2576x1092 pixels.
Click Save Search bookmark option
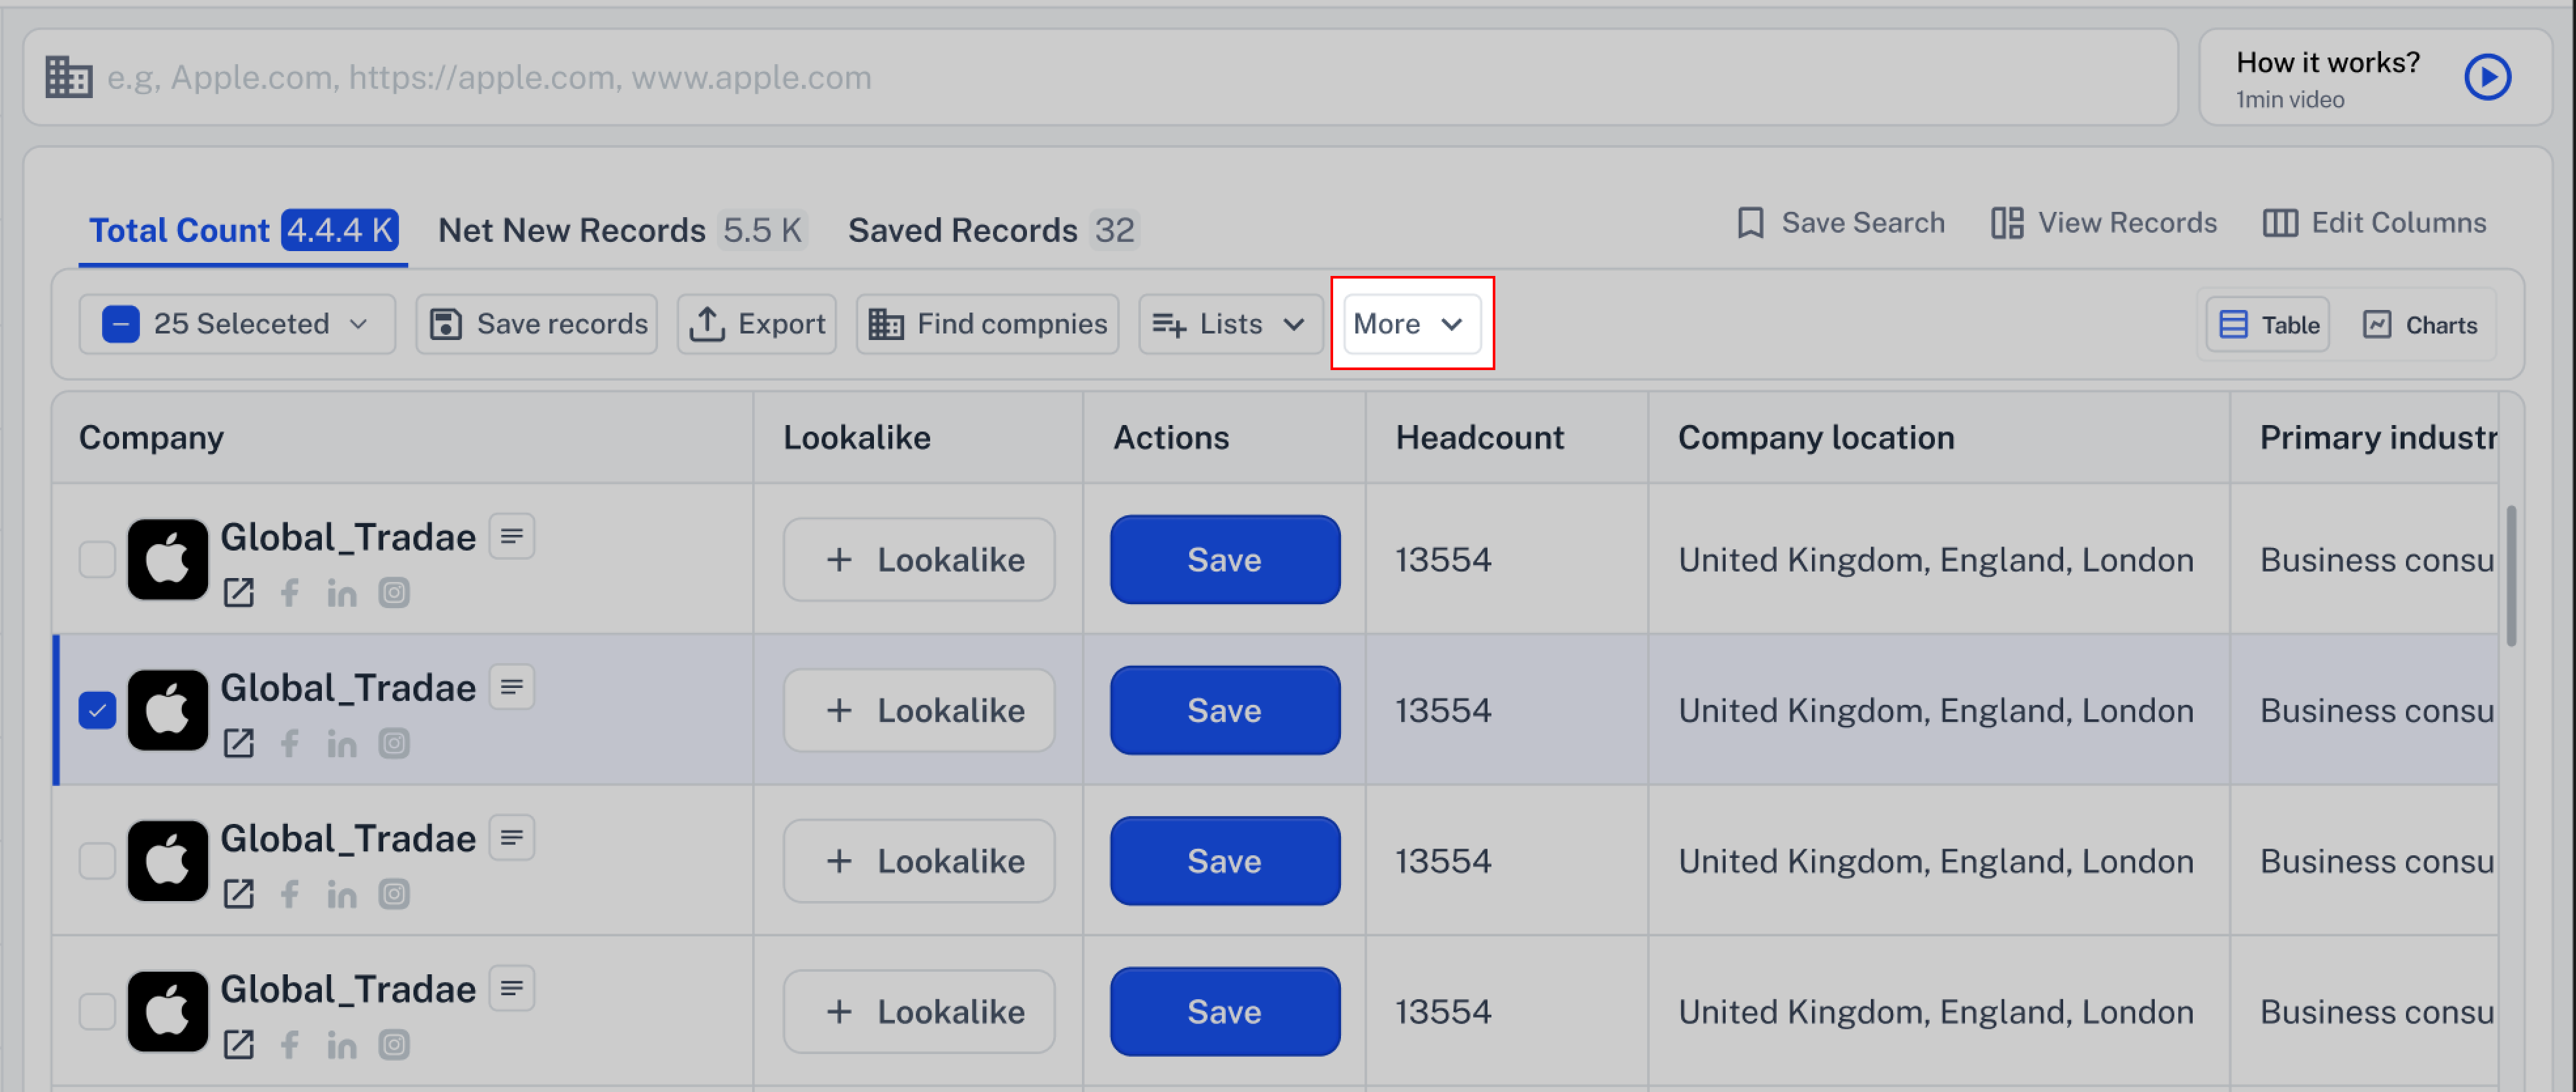tap(1840, 222)
